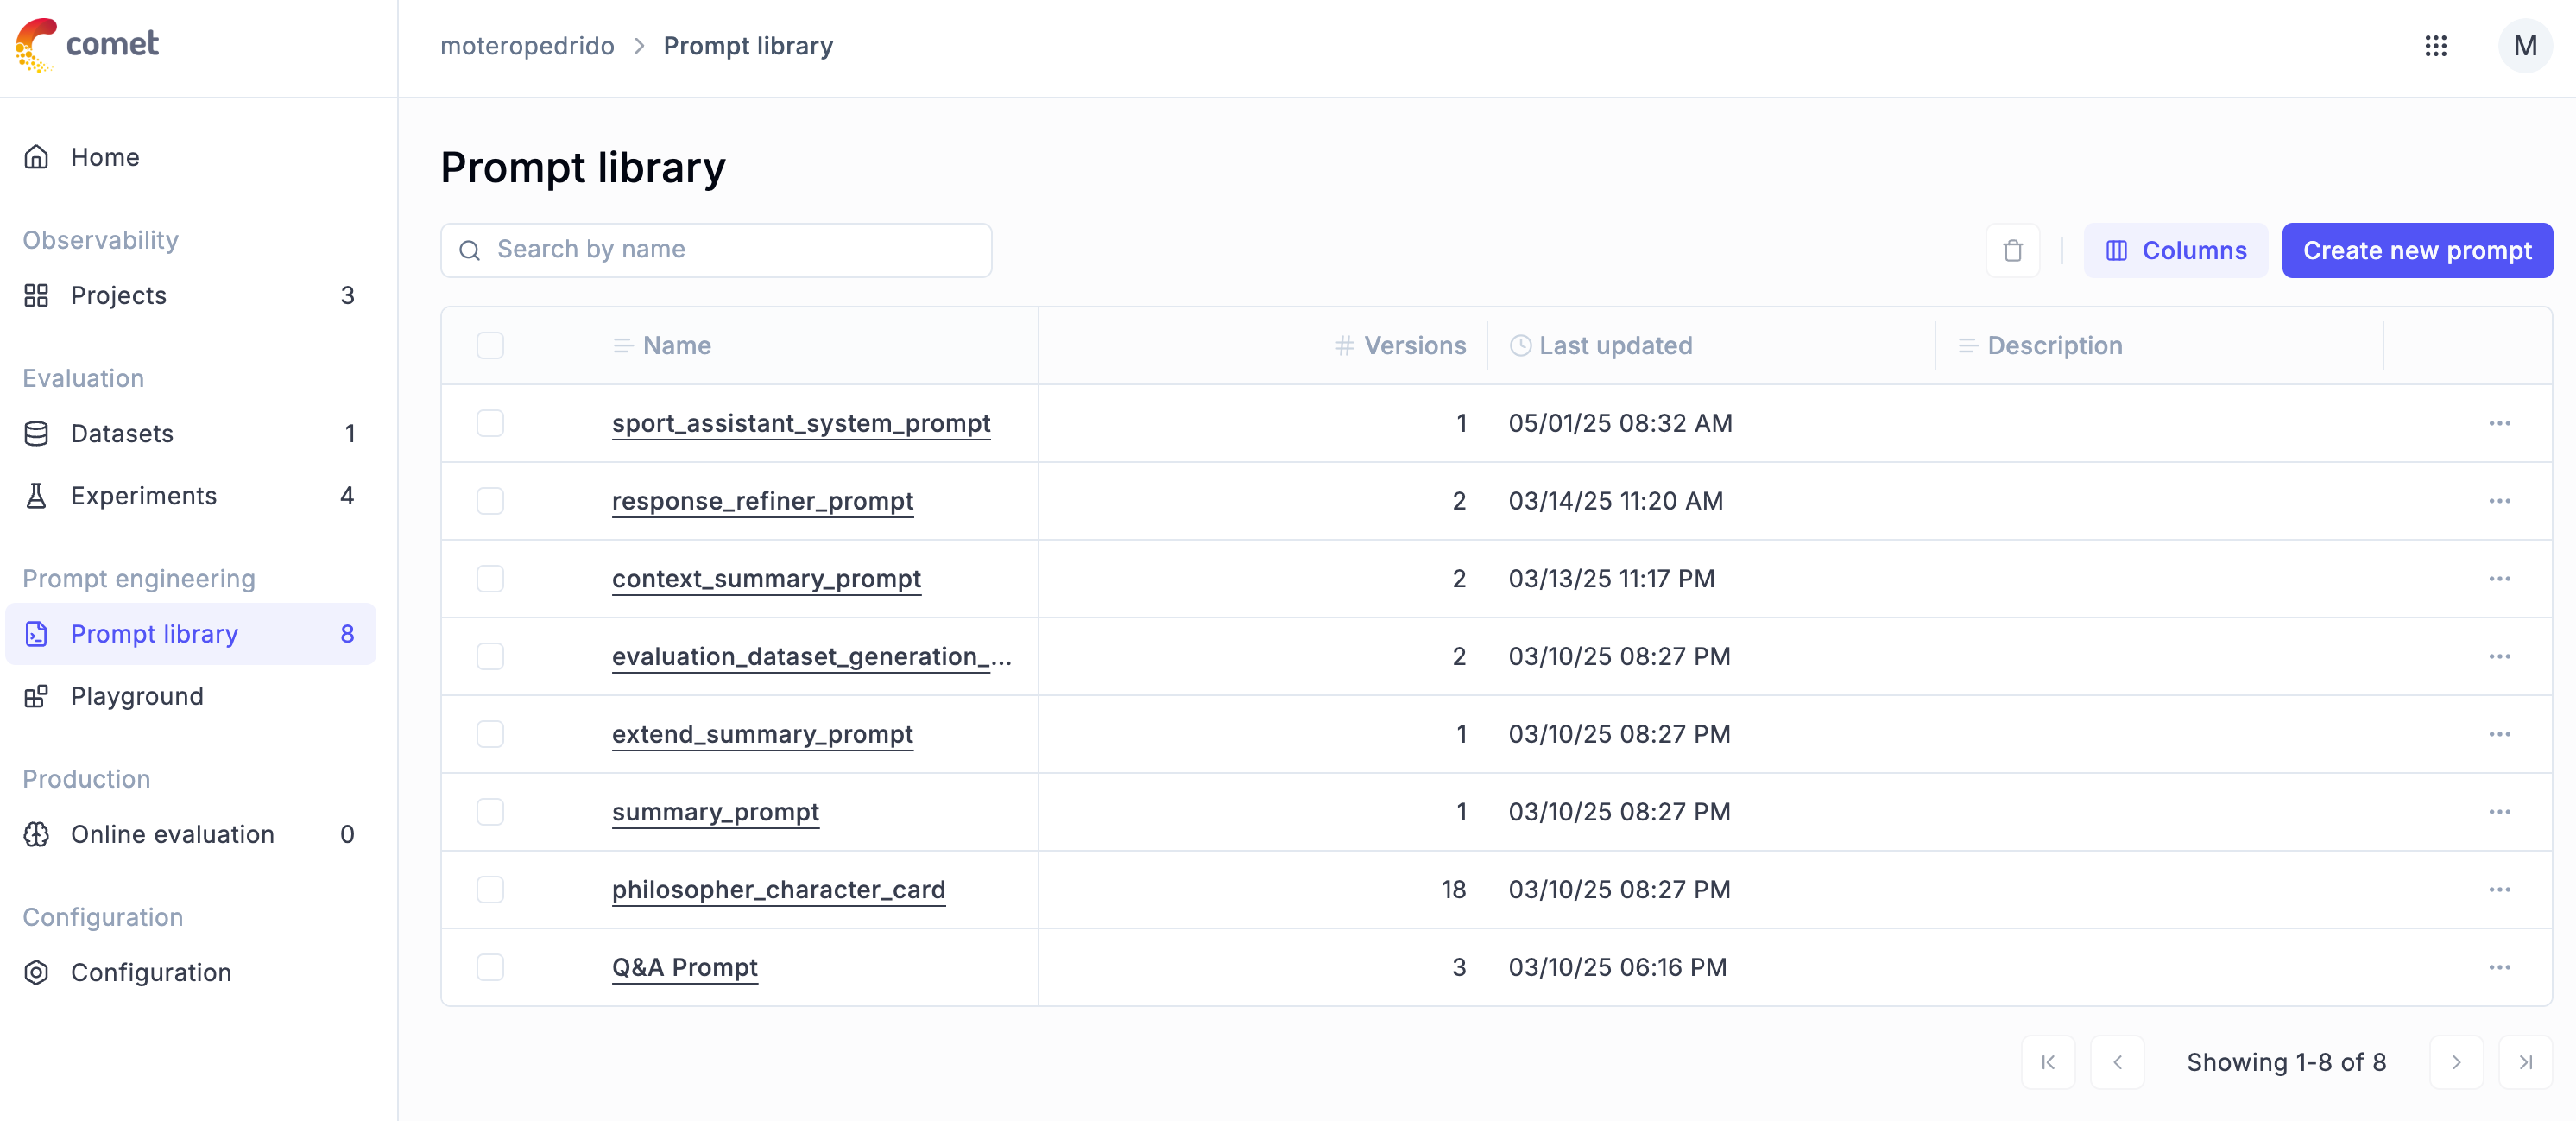Viewport: 2576px width, 1121px height.
Task: Open actions menu for sport_assistant_system_prompt
Action: (2499, 423)
